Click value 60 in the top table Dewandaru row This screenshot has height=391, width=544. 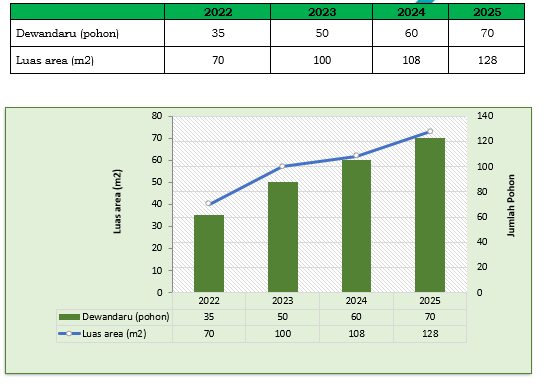pyautogui.click(x=411, y=33)
